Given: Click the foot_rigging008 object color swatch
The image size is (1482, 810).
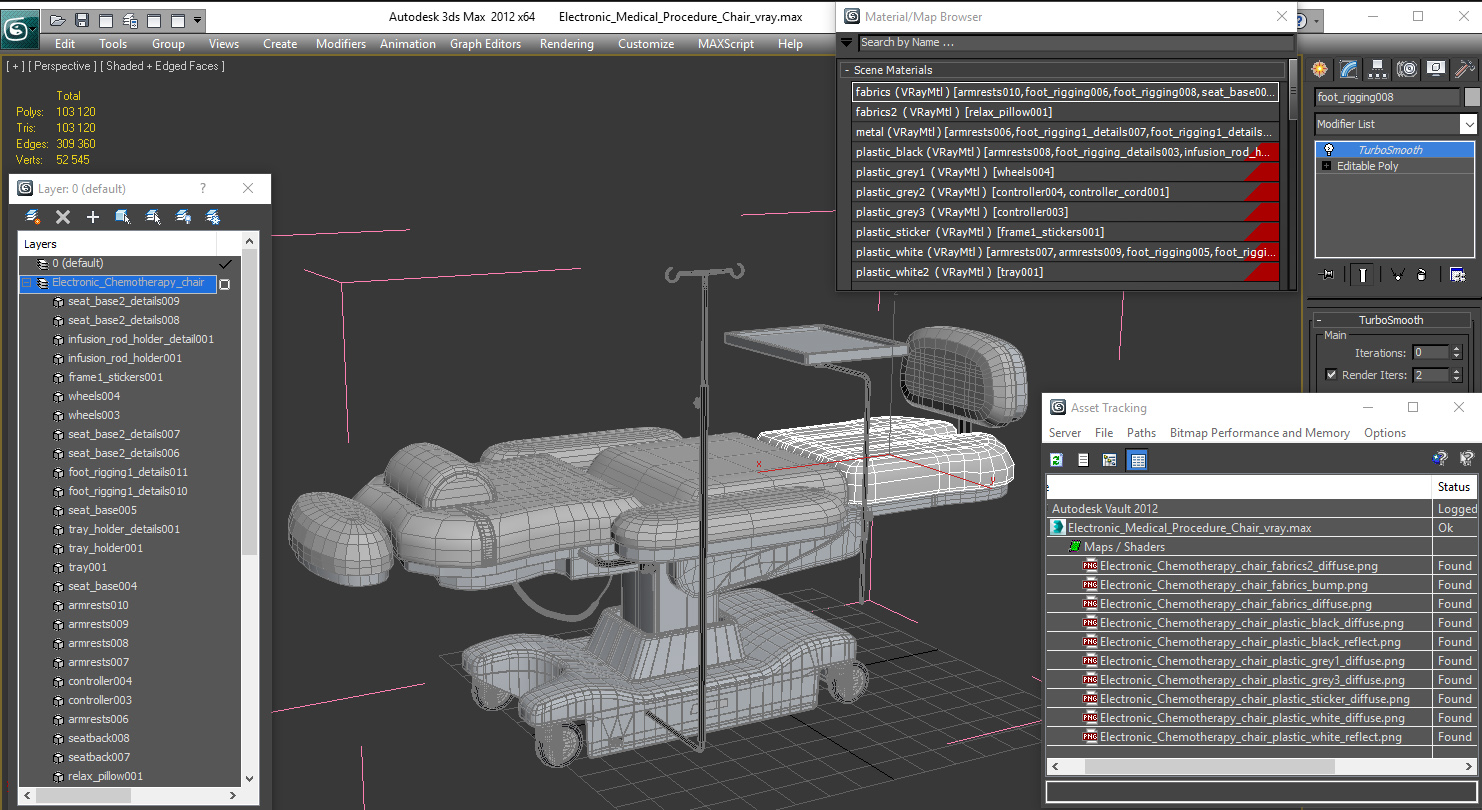Looking at the screenshot, I should coord(1472,97).
